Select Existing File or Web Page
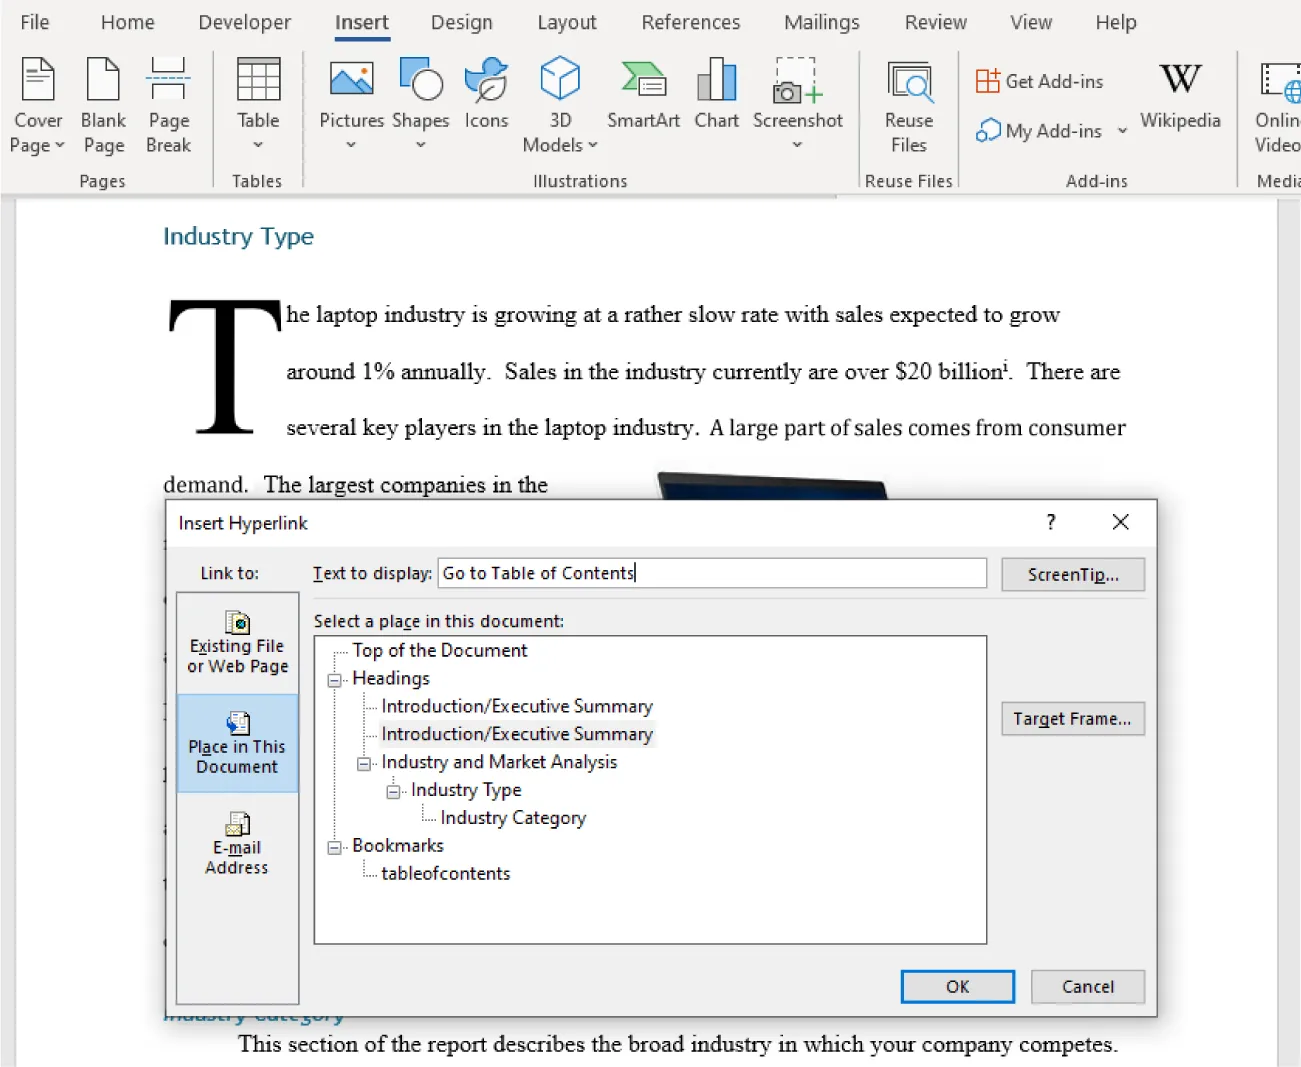This screenshot has height=1067, width=1301. click(x=237, y=640)
